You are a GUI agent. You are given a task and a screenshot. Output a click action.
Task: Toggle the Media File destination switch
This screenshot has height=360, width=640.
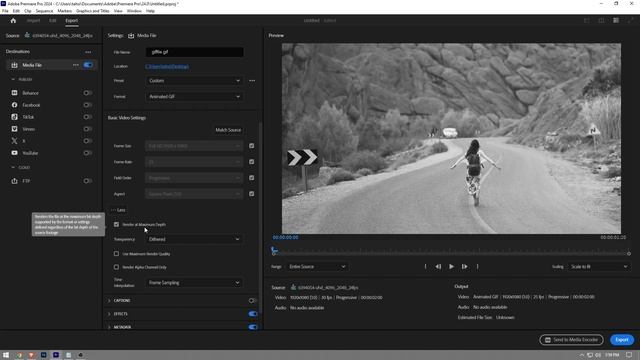88,65
